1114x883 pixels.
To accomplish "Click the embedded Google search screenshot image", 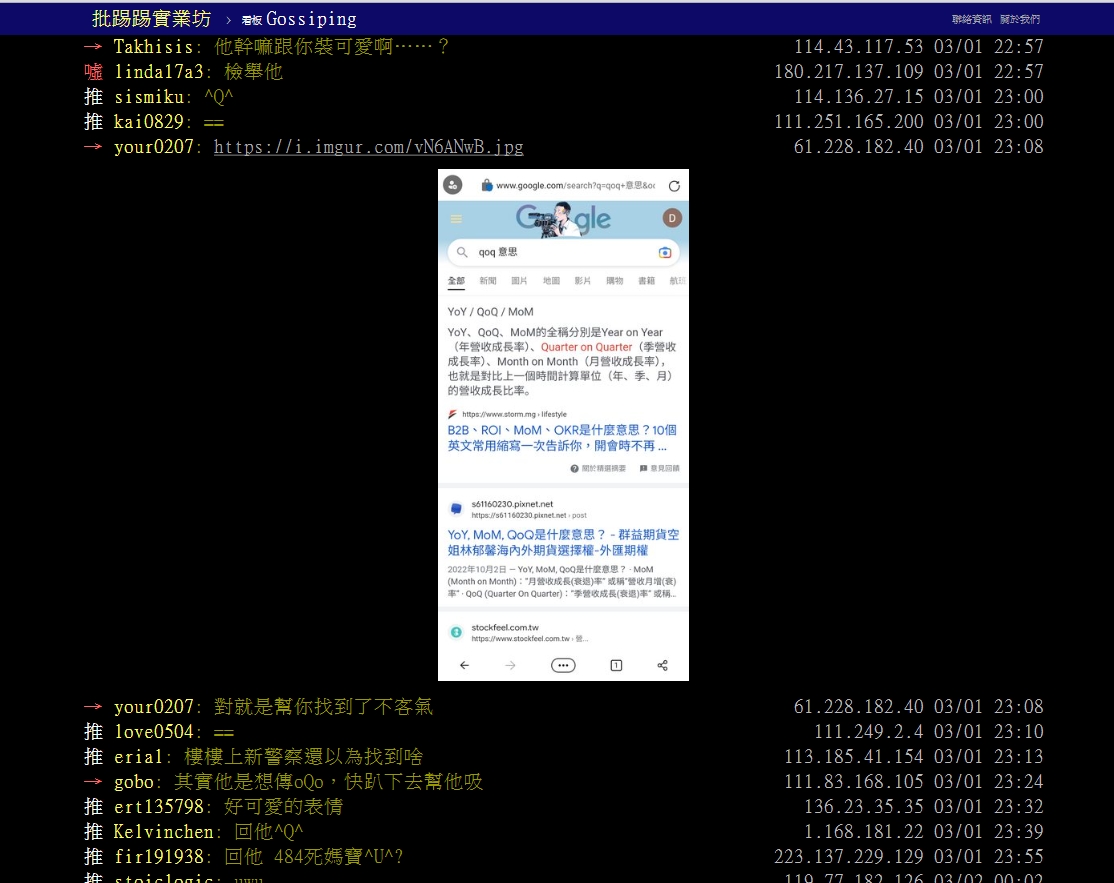I will (x=563, y=425).
